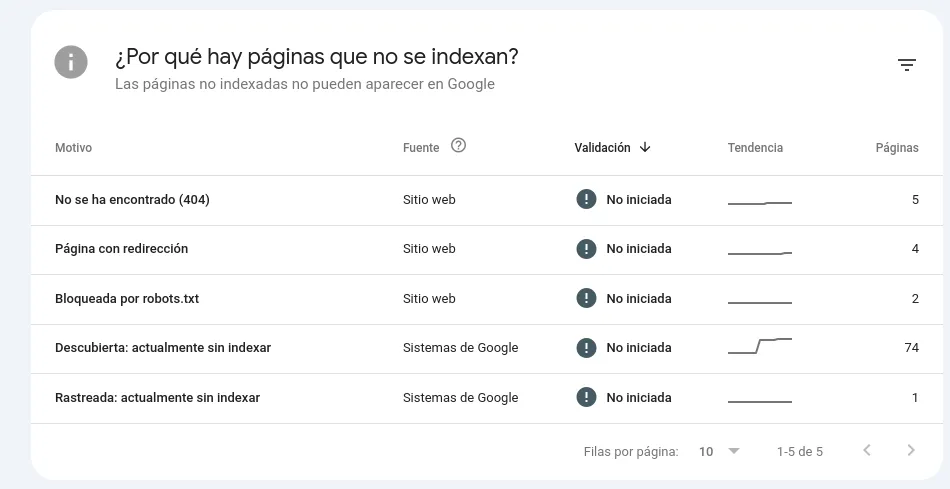This screenshot has height=489, width=950.
Task: Open the No se ha encontrado (404) row
Action: [487, 200]
